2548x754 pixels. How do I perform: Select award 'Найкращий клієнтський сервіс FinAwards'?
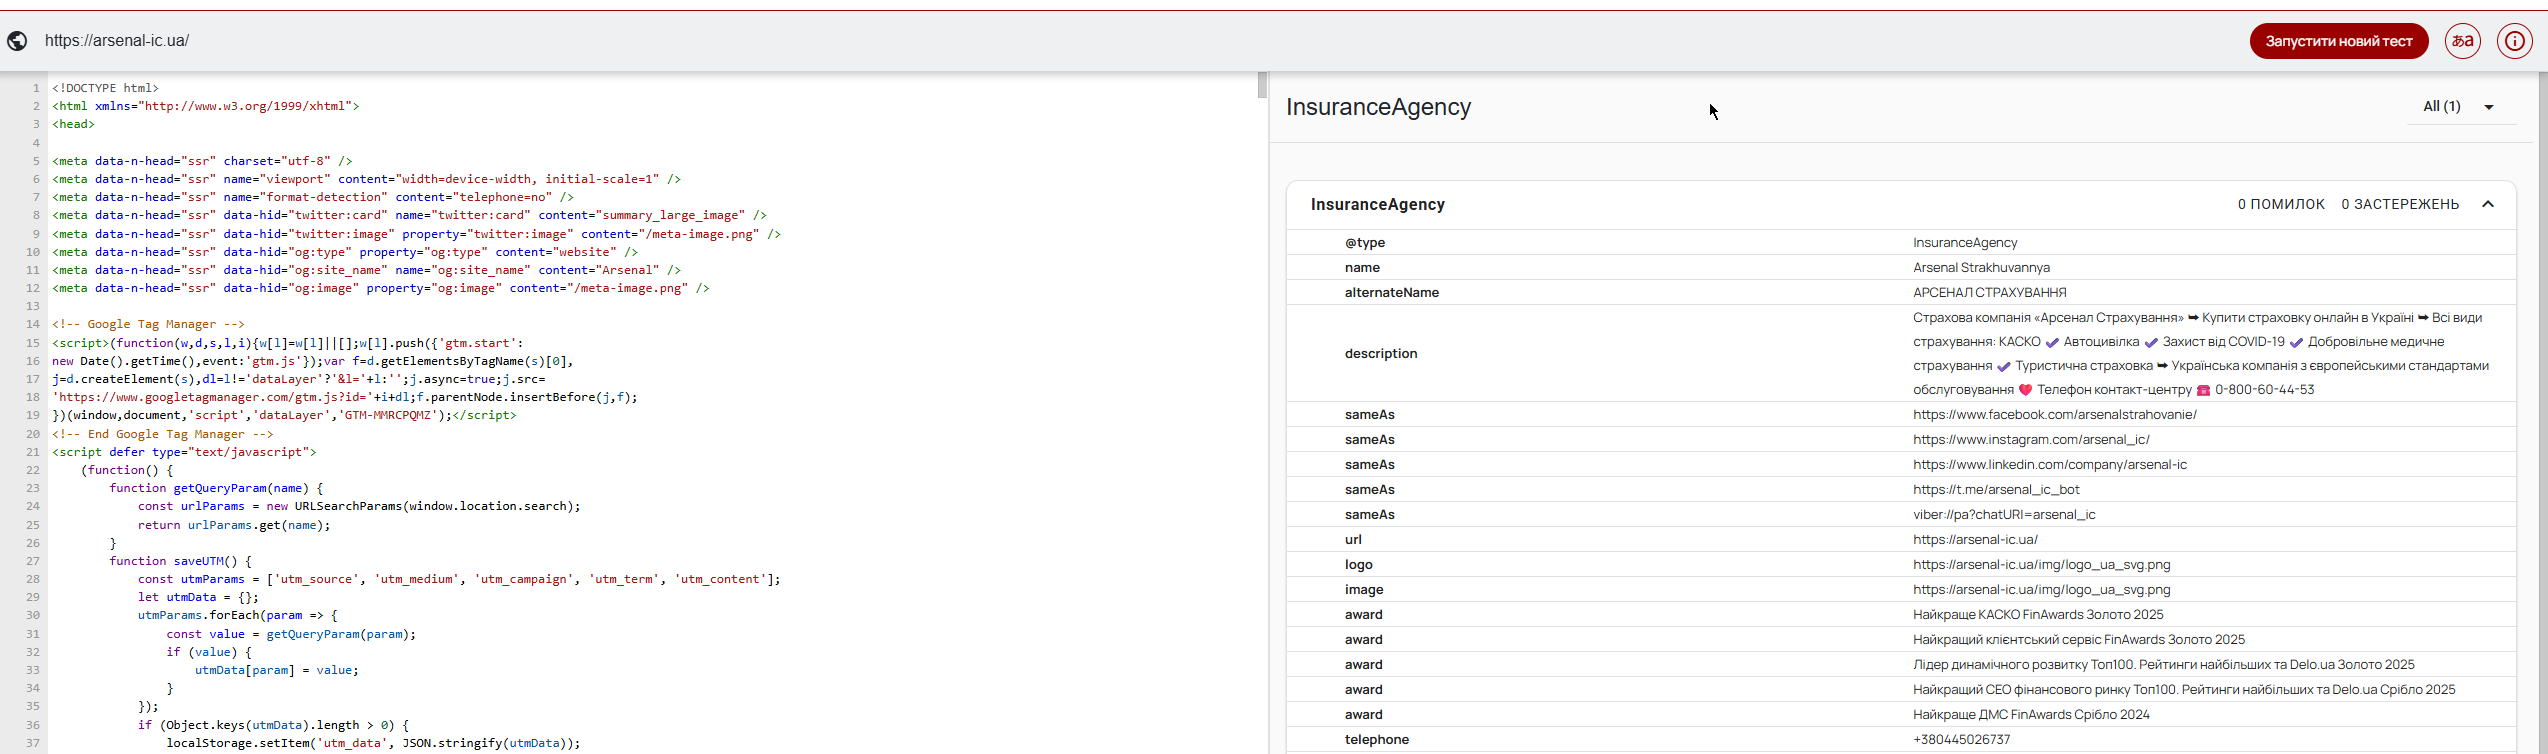point(2079,640)
